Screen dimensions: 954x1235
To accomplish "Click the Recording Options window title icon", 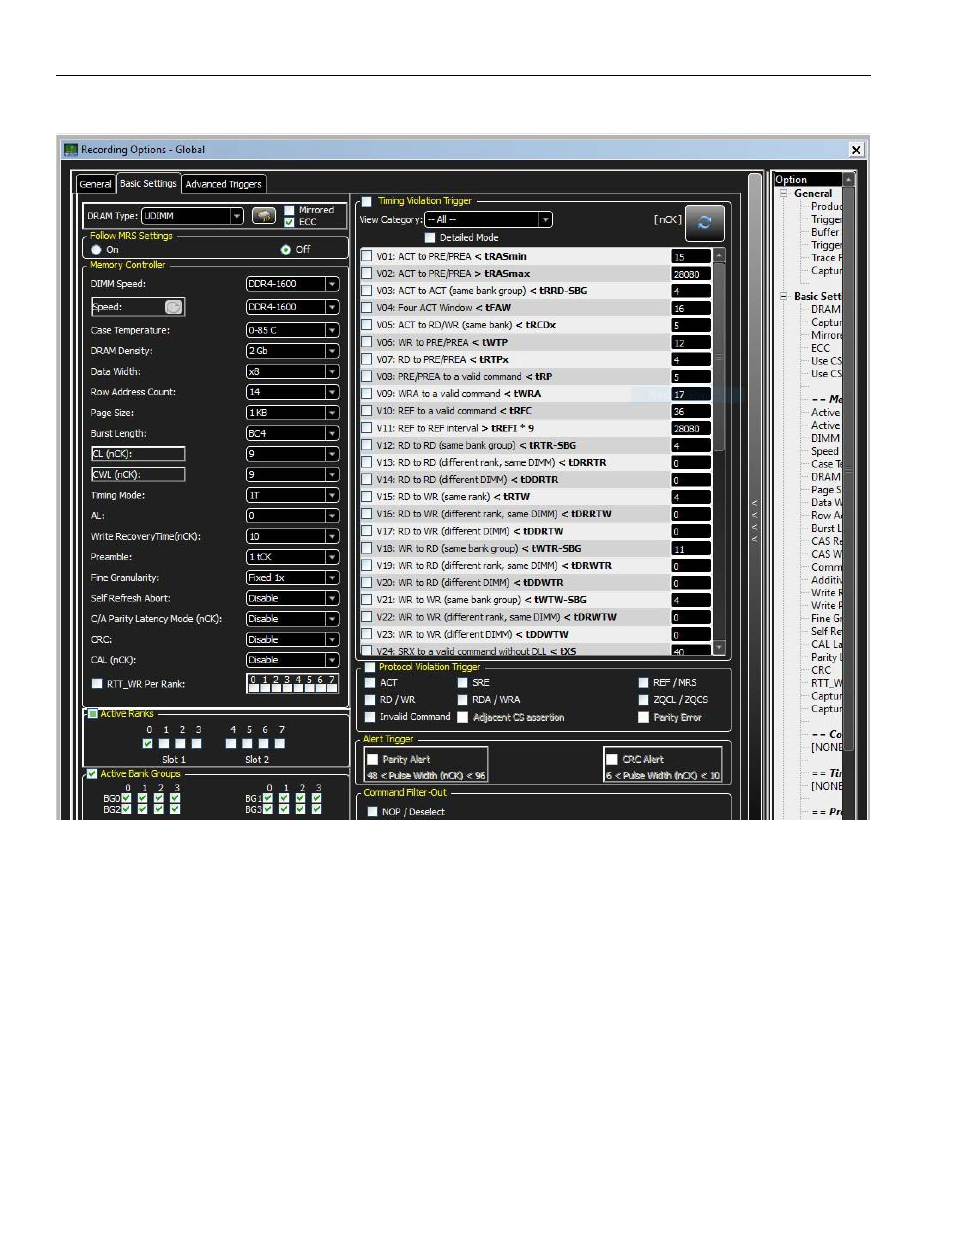I will (x=71, y=150).
